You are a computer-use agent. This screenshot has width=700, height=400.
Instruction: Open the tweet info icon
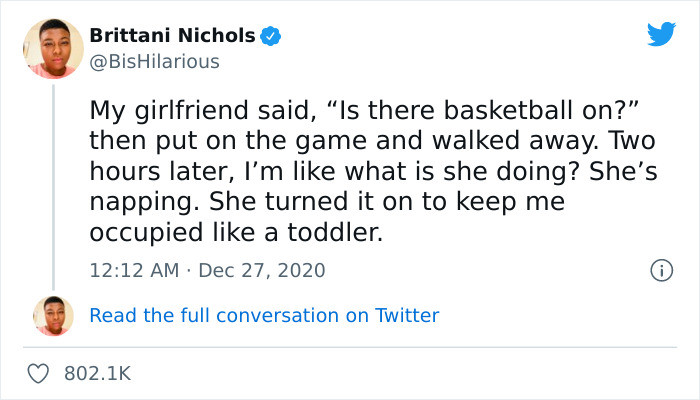pyautogui.click(x=660, y=270)
